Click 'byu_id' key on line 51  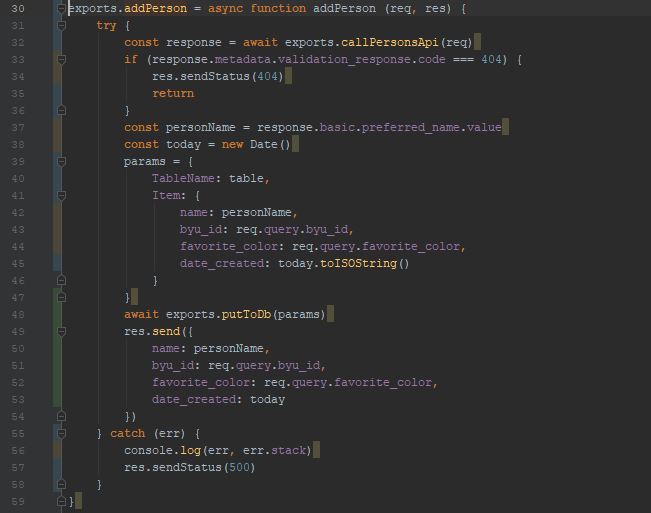(x=173, y=366)
